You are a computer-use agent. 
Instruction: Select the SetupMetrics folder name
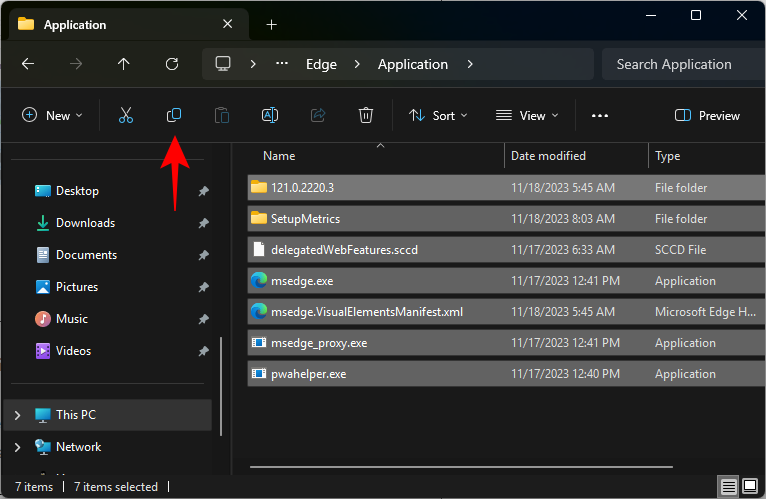pyautogui.click(x=305, y=218)
